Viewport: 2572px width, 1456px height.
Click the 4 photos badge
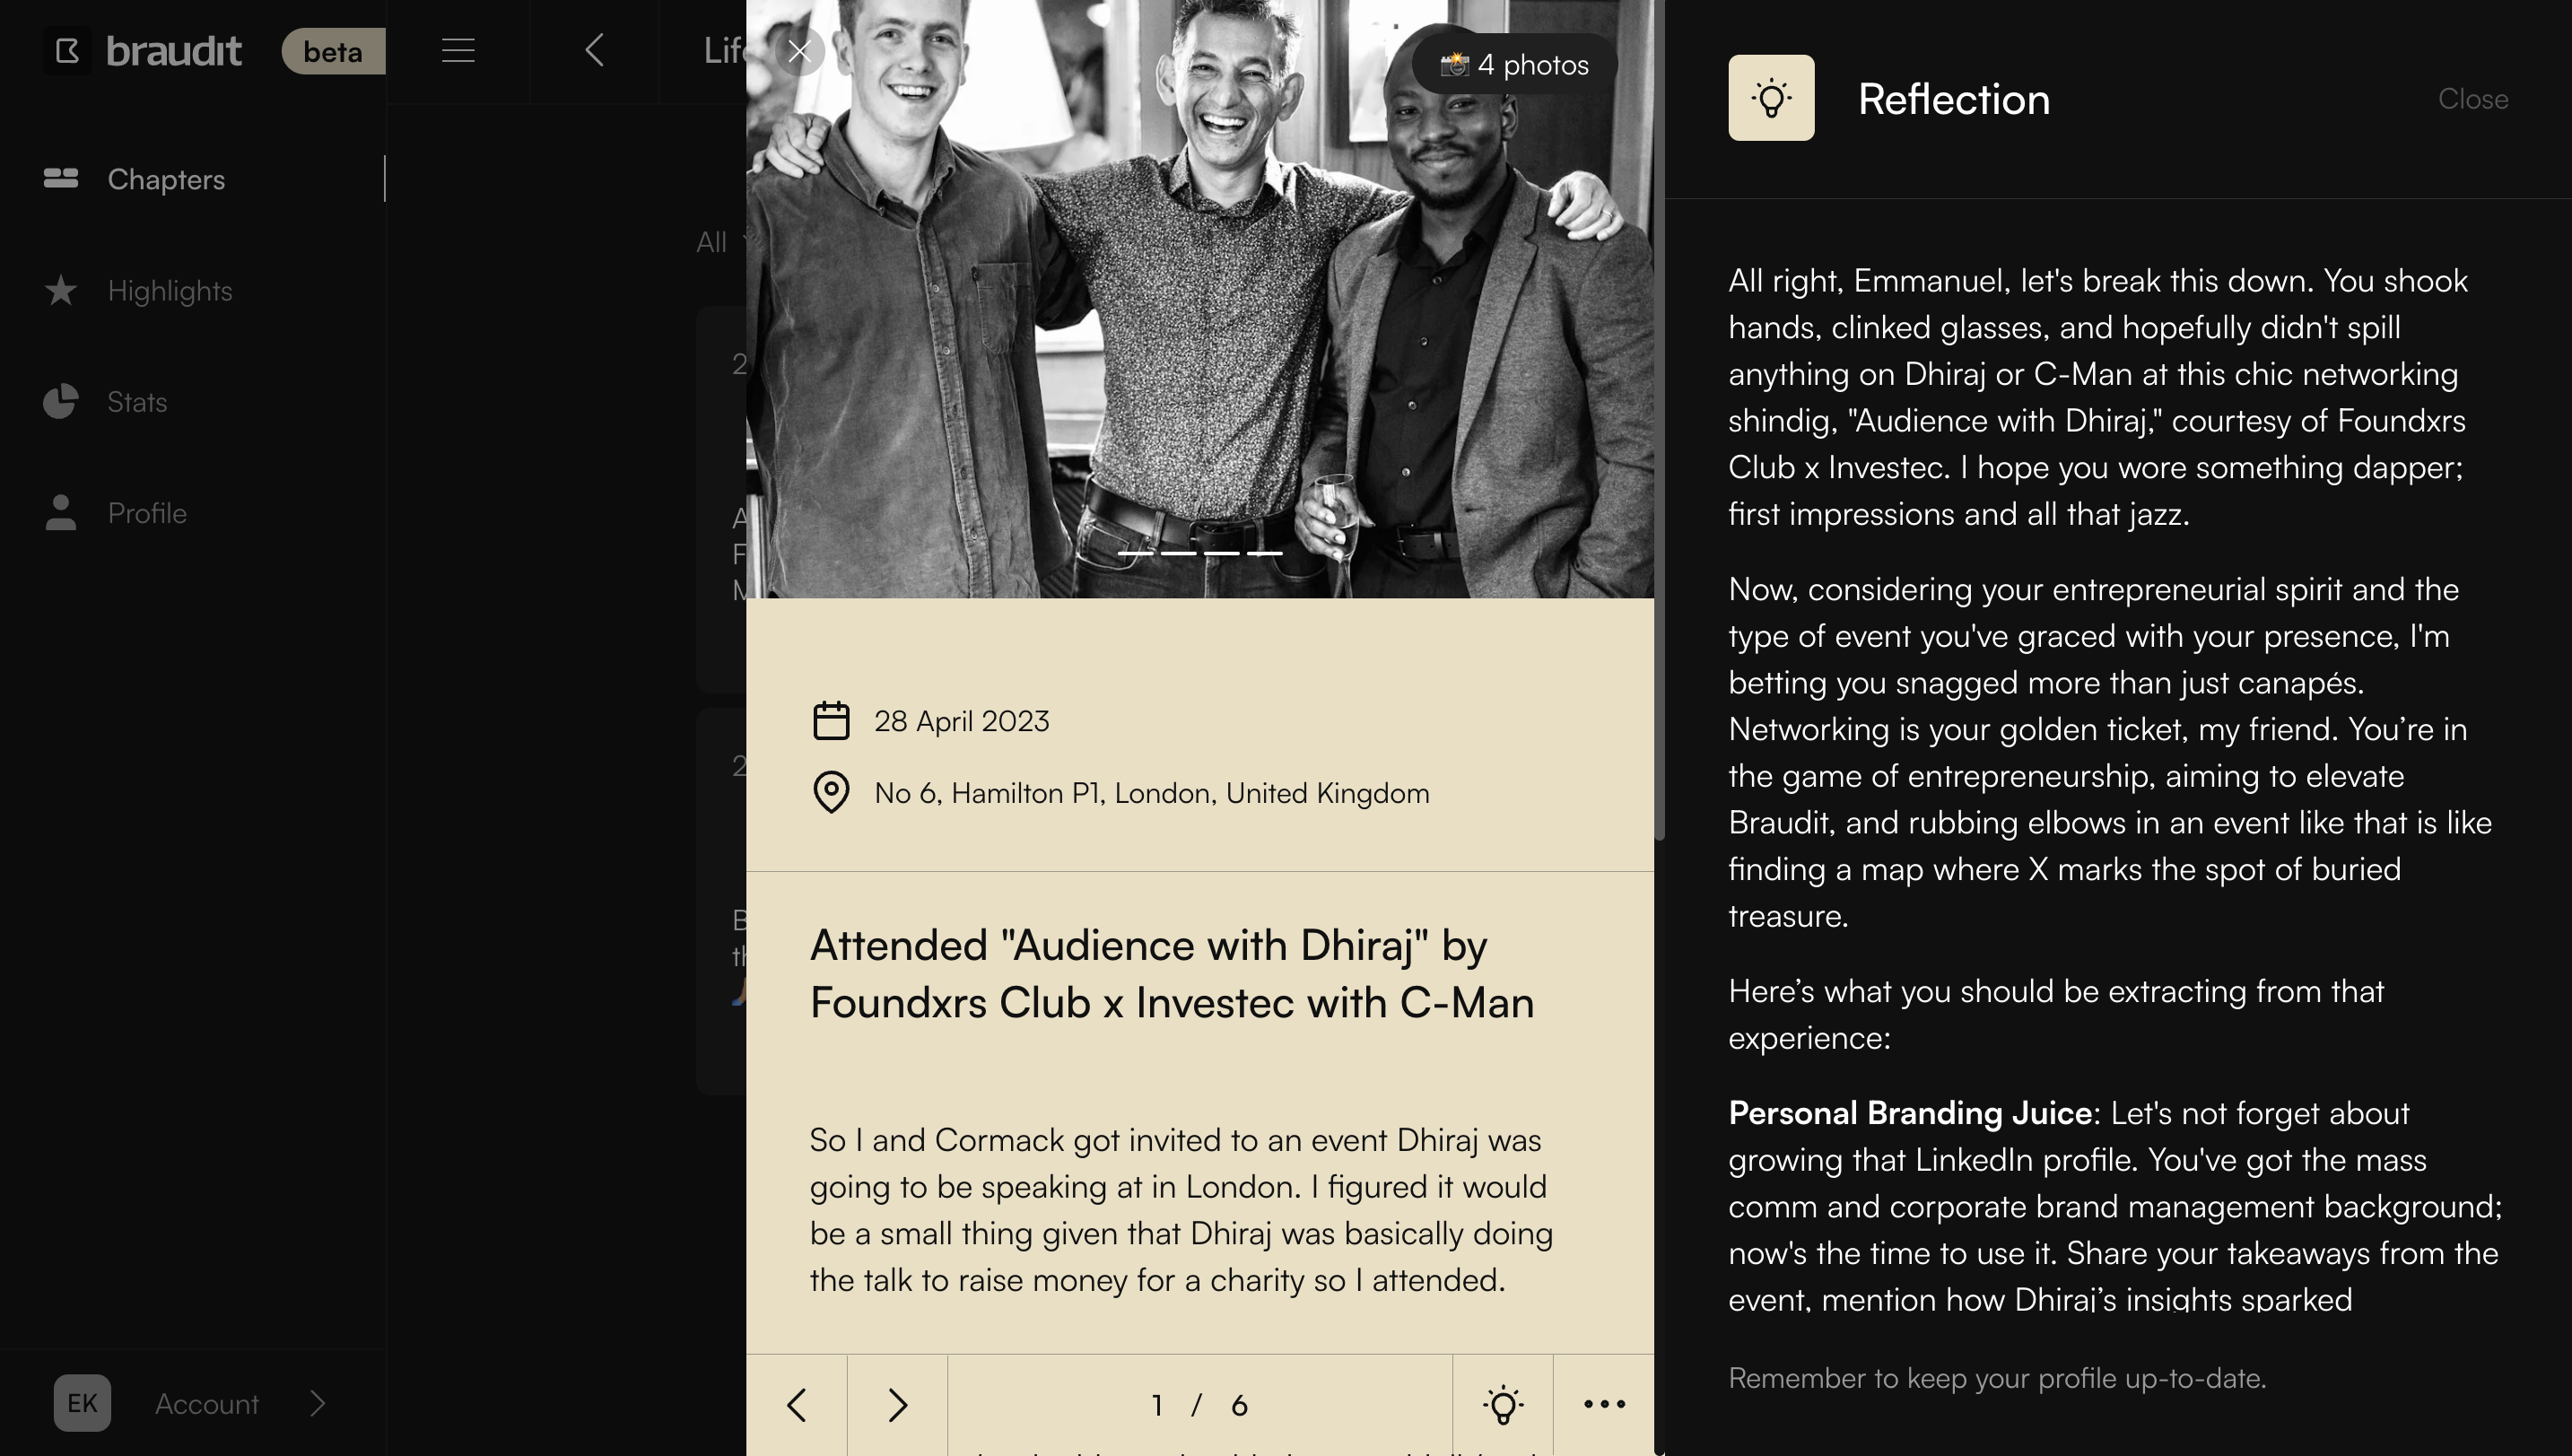coord(1514,65)
